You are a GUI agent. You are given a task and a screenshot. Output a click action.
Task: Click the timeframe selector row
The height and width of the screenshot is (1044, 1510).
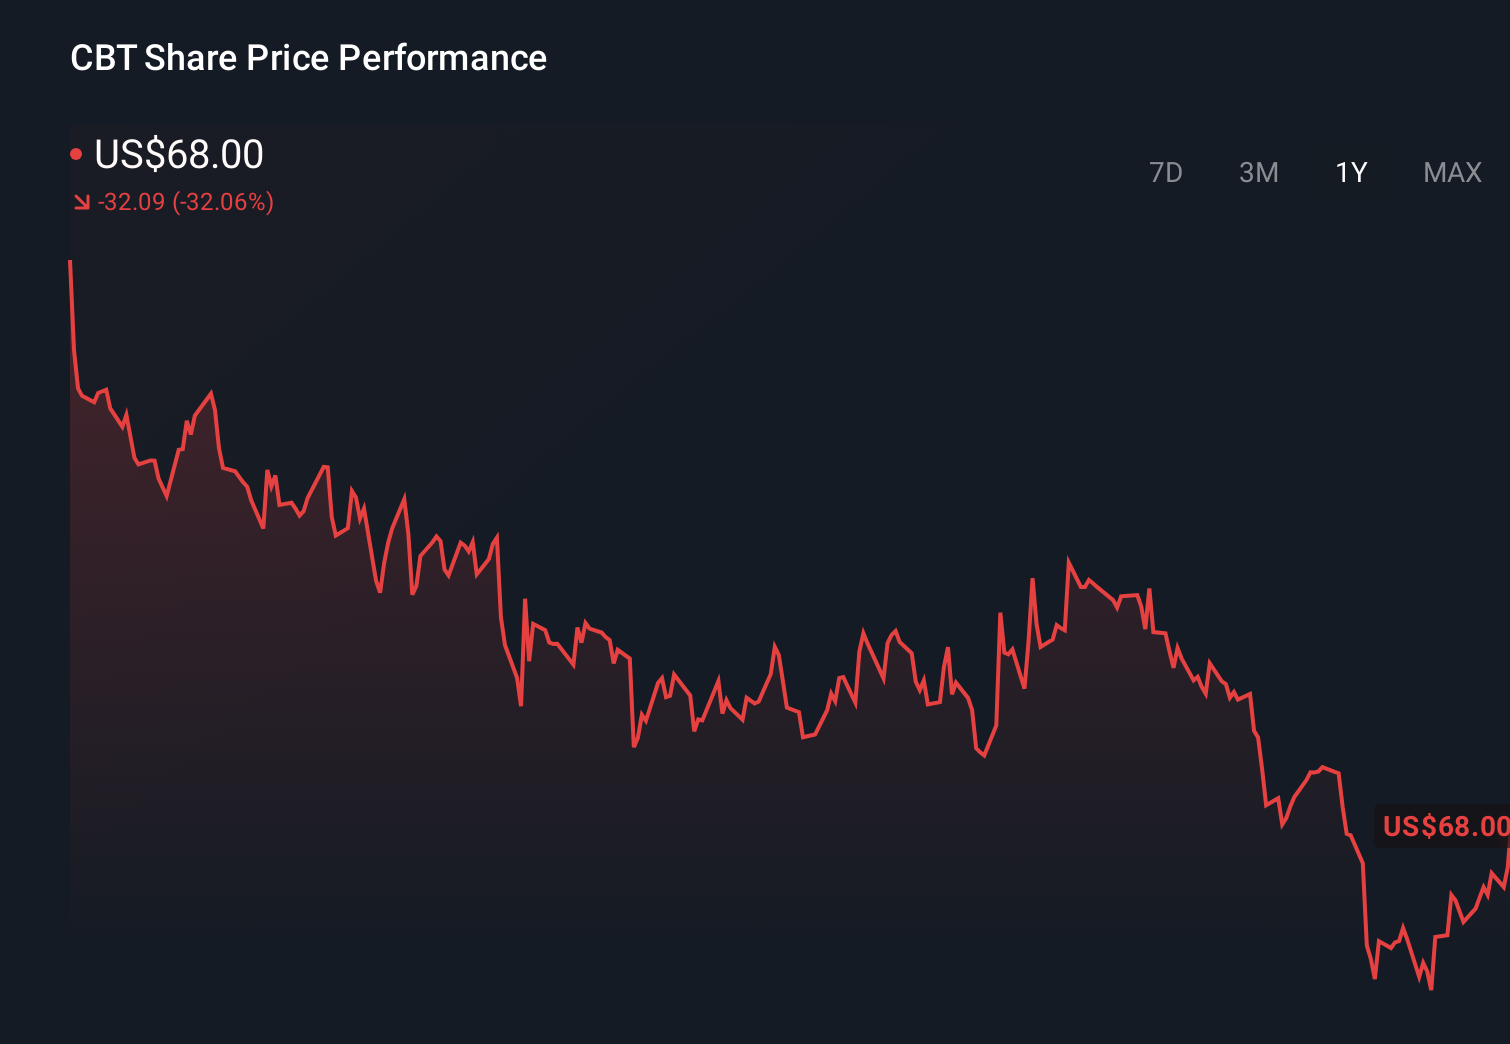click(1310, 172)
